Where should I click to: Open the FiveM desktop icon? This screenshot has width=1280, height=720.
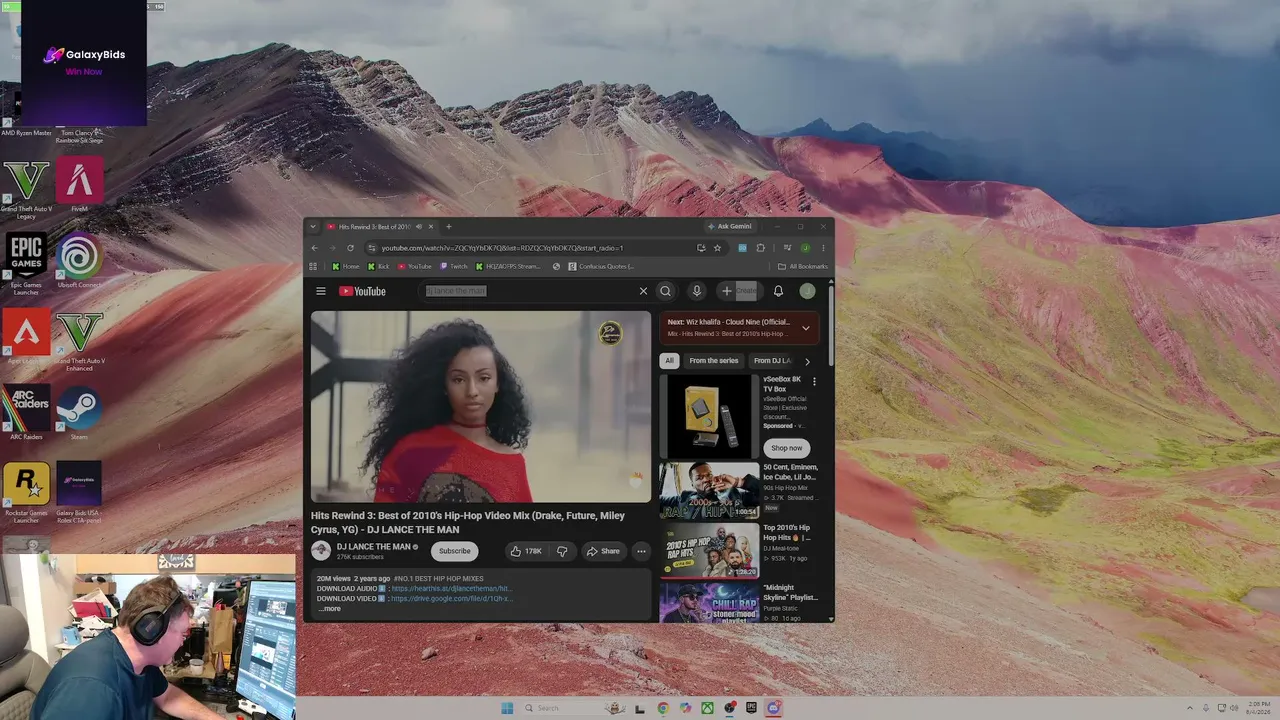coord(79,185)
